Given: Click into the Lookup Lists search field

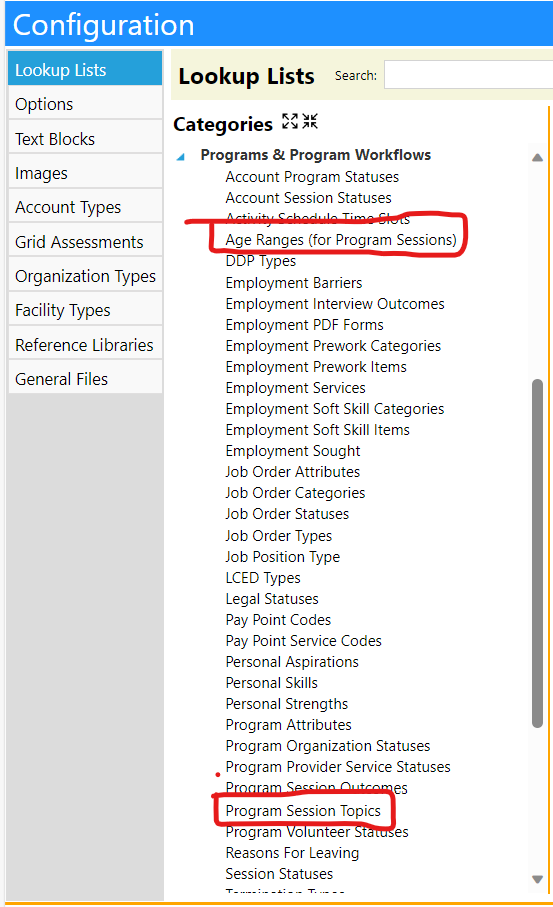Looking at the screenshot, I should pos(469,75).
